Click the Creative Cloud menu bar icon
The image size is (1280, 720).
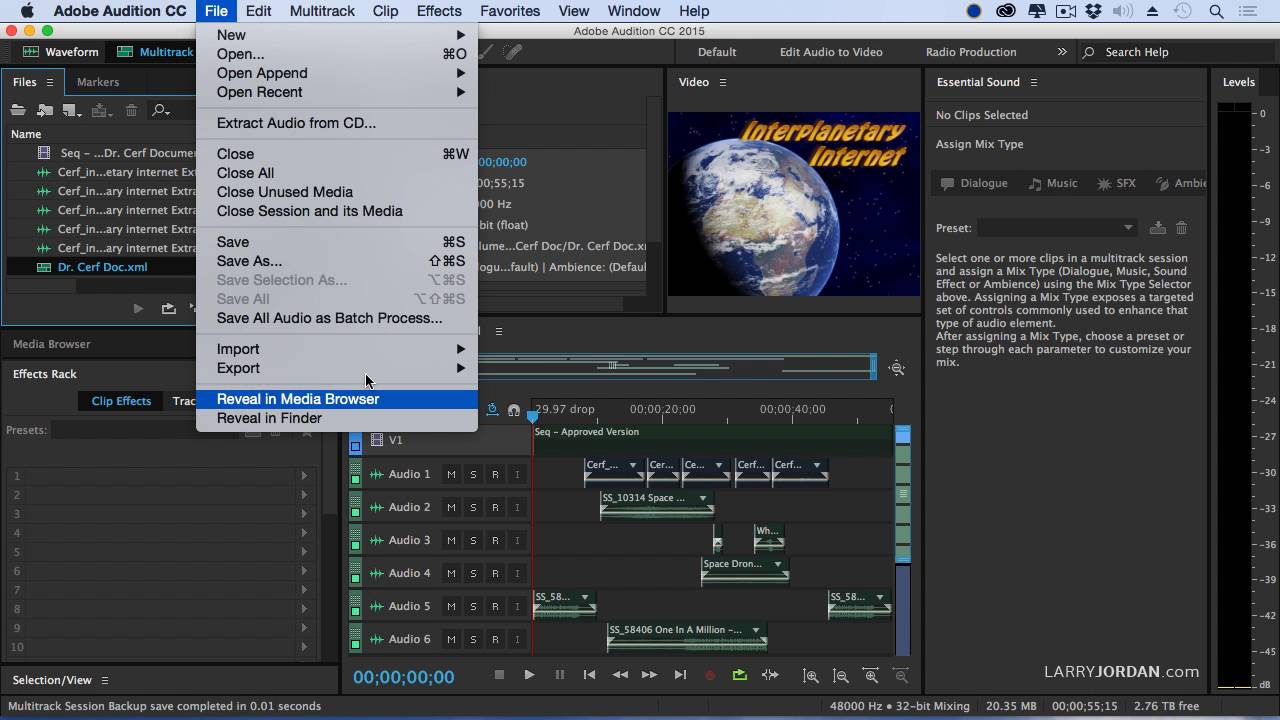(1006, 11)
